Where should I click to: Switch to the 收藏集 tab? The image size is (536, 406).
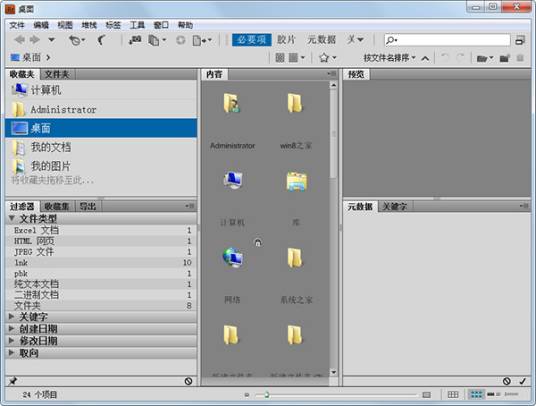[x=57, y=206]
